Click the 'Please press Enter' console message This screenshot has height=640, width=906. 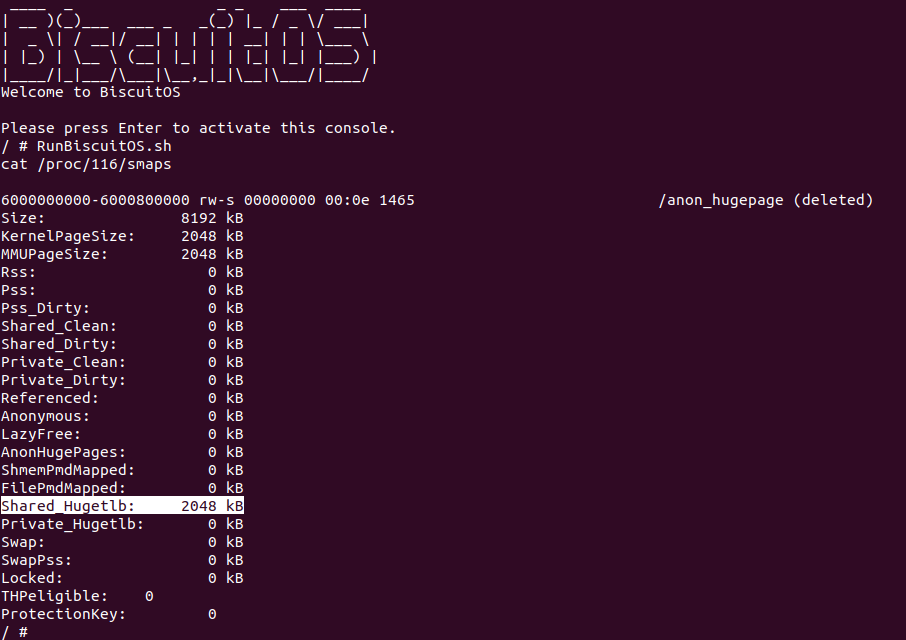tap(198, 128)
